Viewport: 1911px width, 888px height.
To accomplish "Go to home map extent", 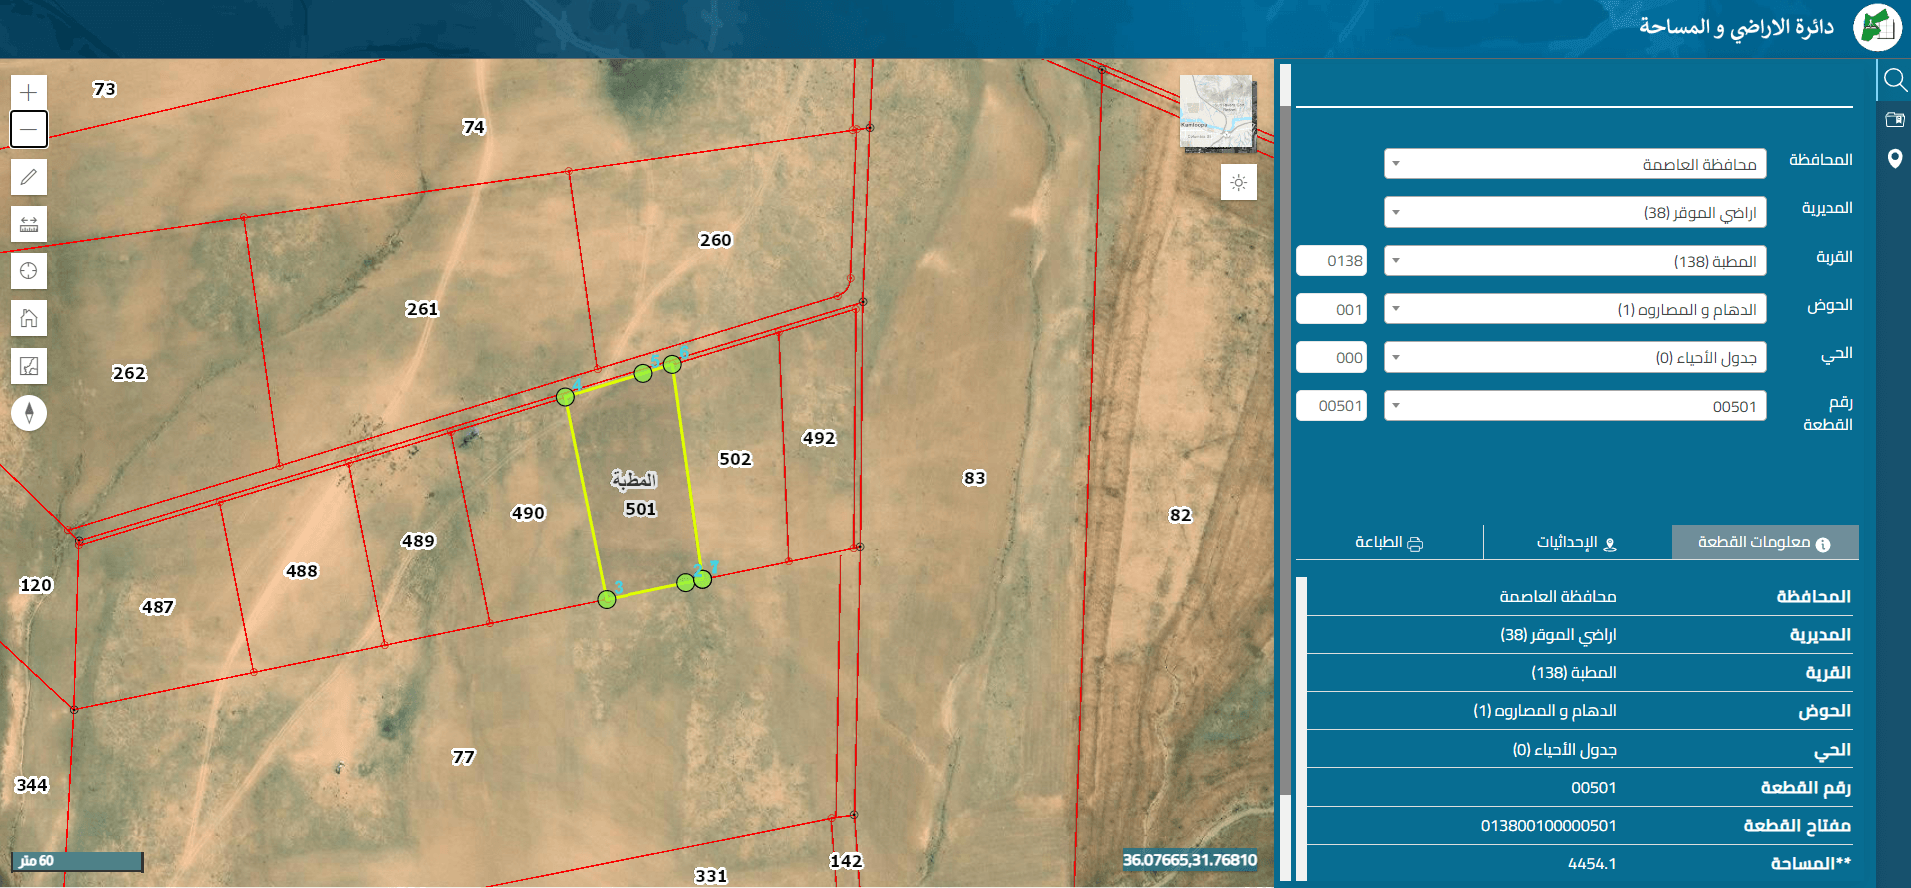I will point(29,318).
